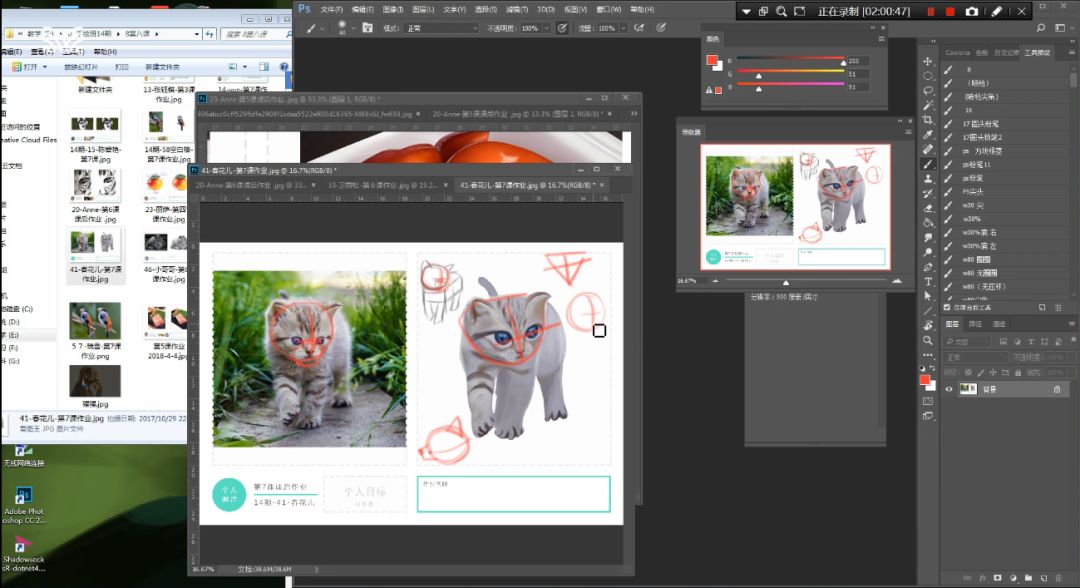The height and width of the screenshot is (588, 1080).
Task: Select the Type (T) tool
Action: (x=928, y=282)
